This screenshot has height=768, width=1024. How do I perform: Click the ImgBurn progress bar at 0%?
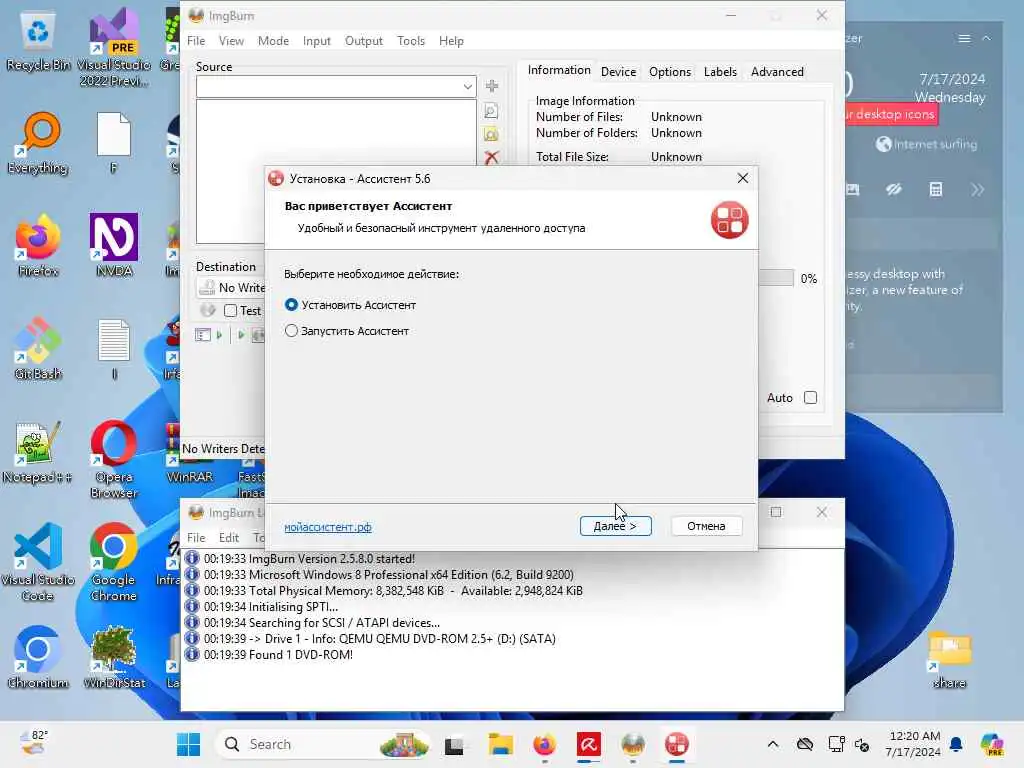coord(776,278)
